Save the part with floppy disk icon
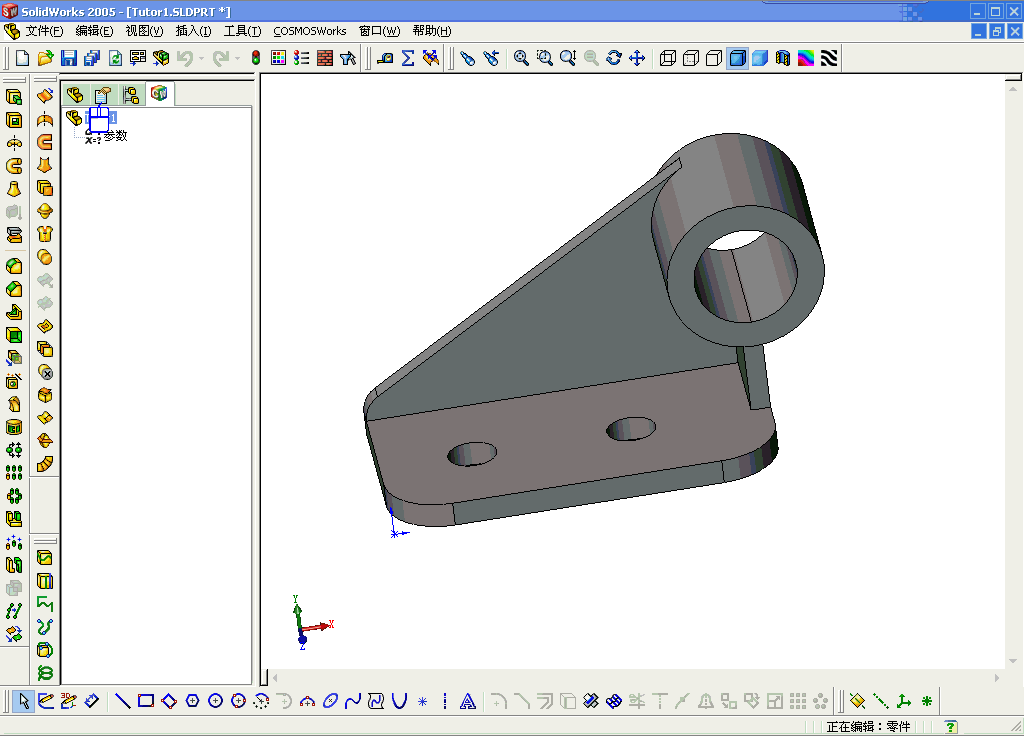1024x736 pixels. coord(69,58)
